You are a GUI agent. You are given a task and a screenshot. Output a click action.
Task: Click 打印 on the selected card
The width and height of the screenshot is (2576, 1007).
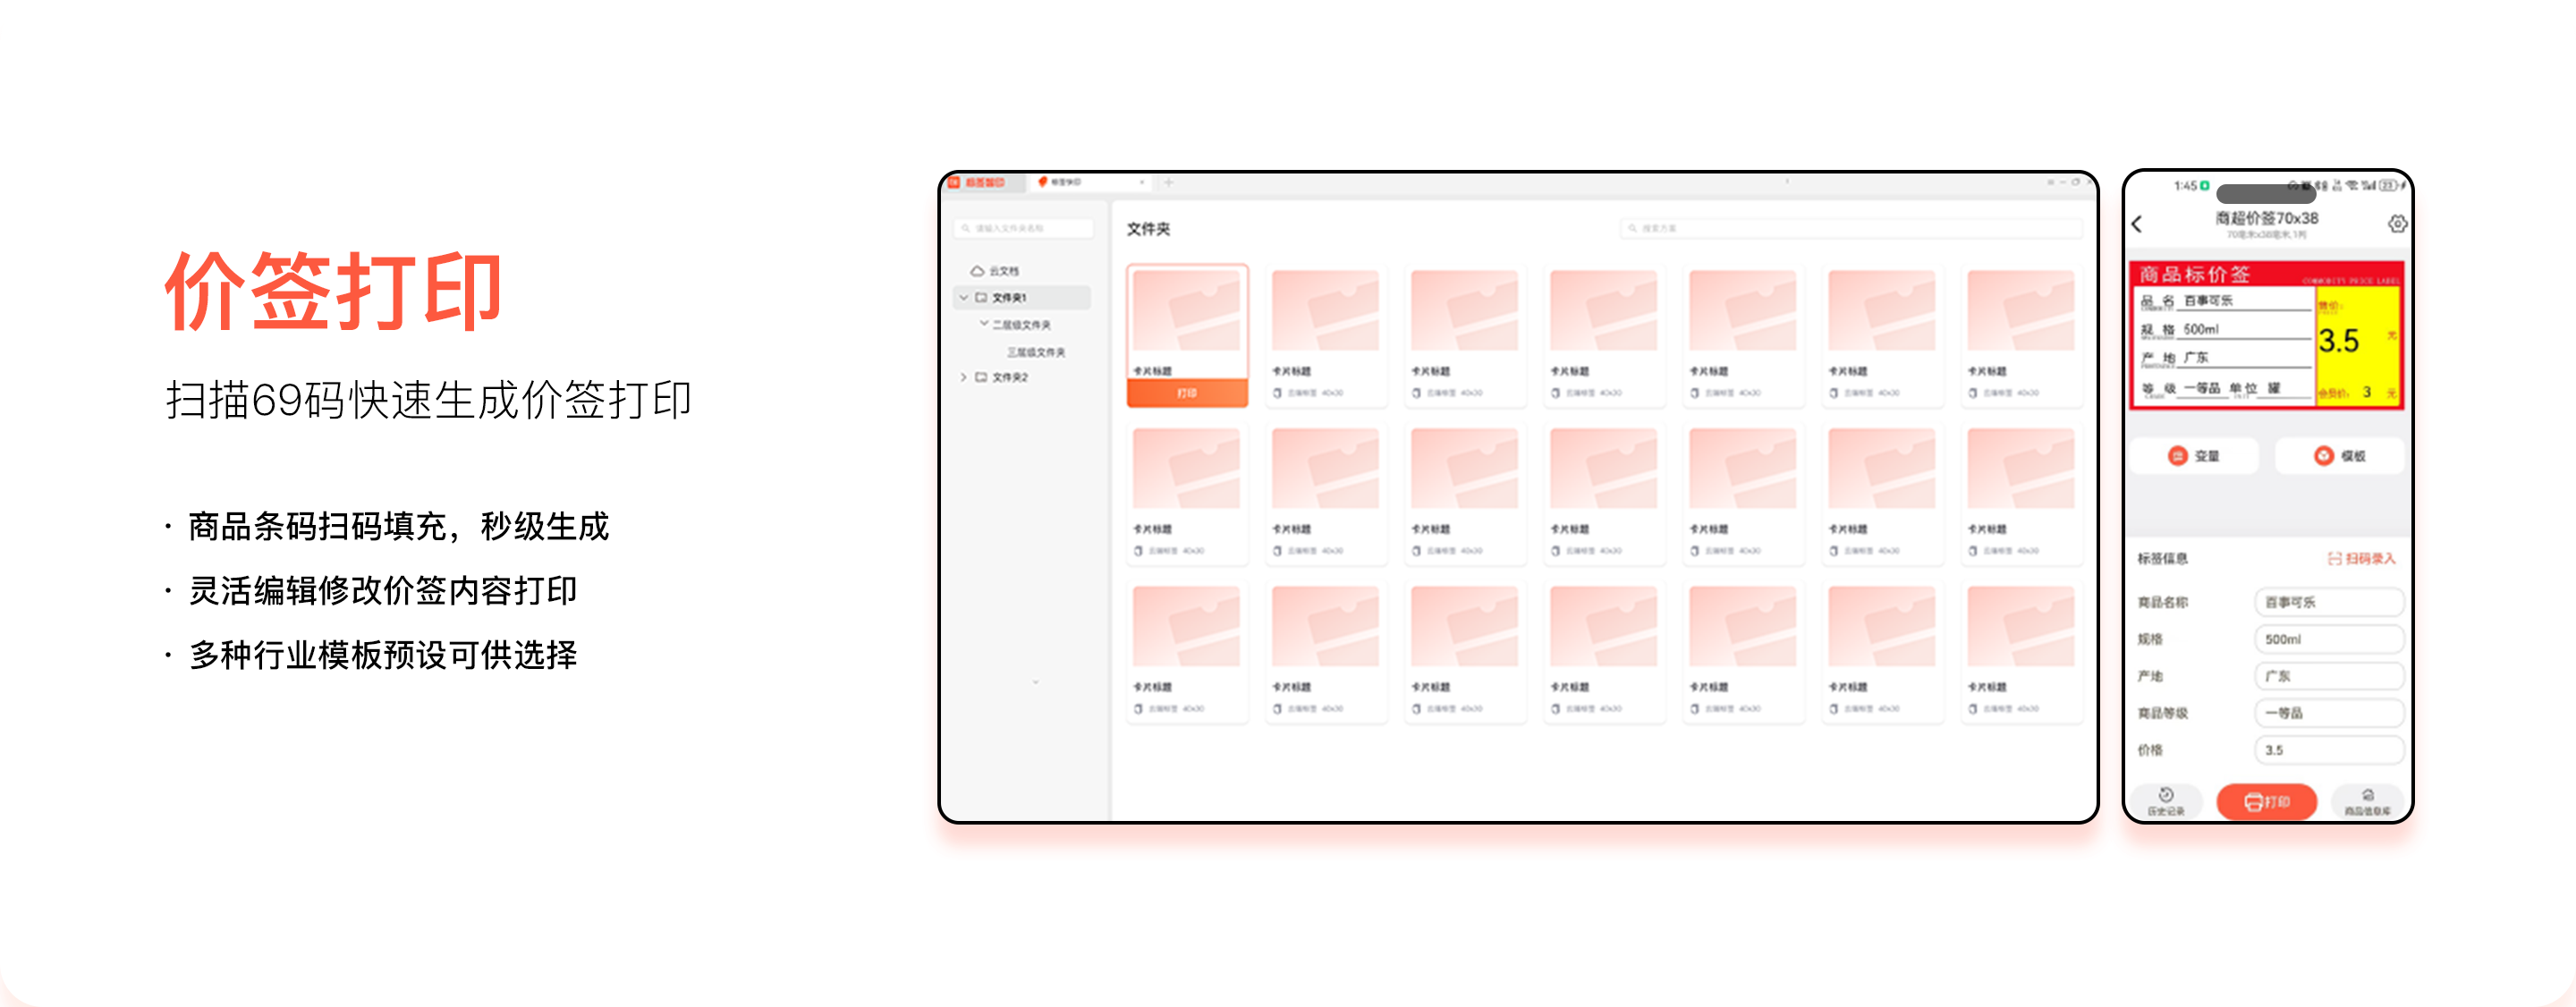(x=1187, y=393)
